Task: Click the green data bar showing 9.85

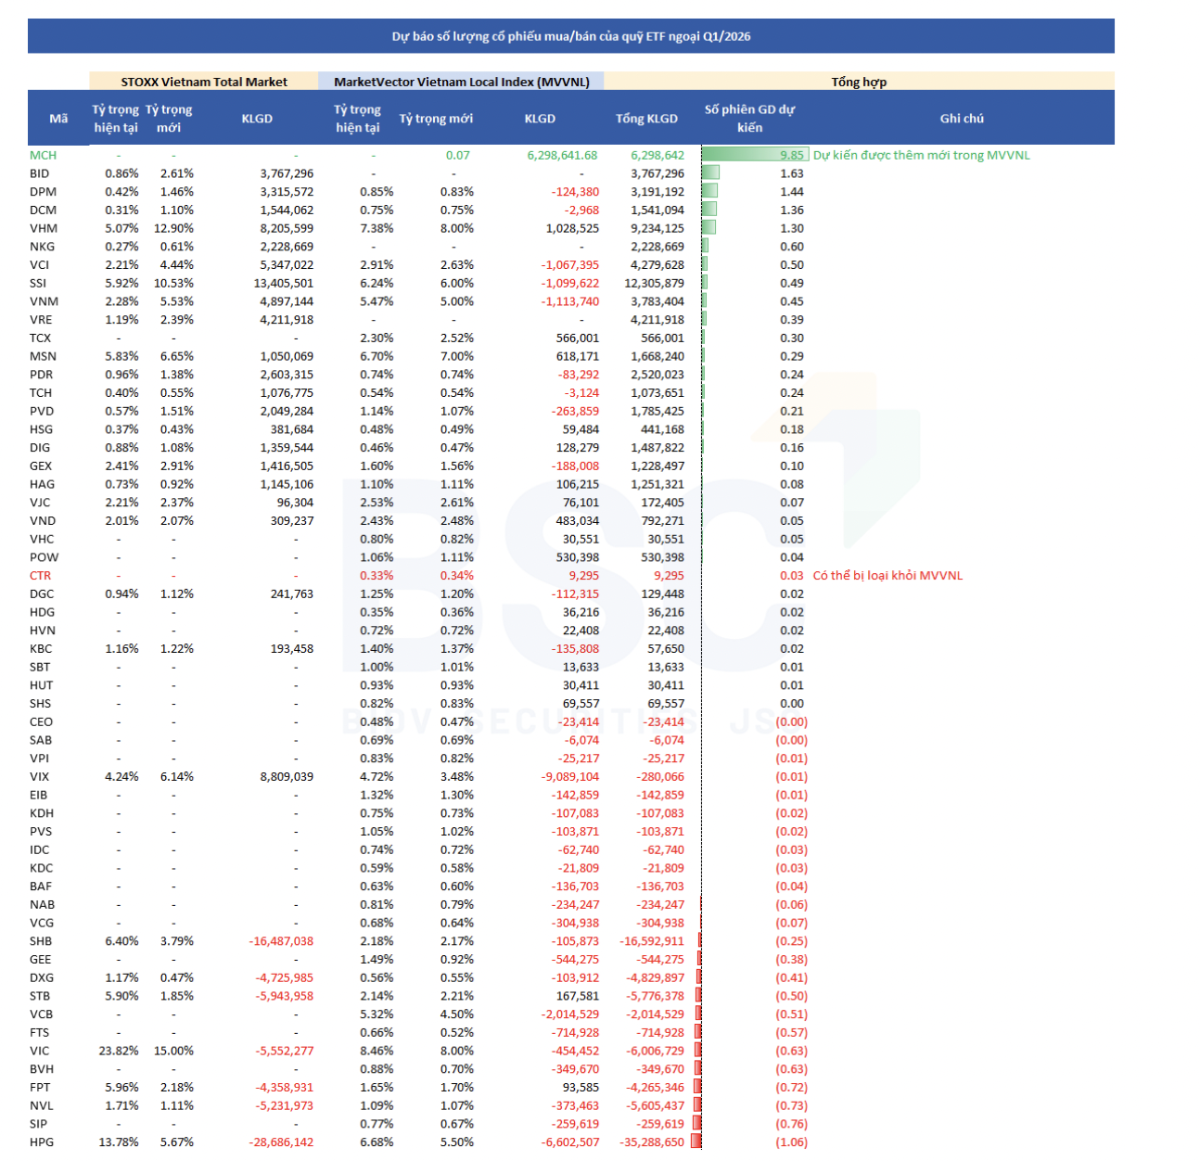Action: 754,155
